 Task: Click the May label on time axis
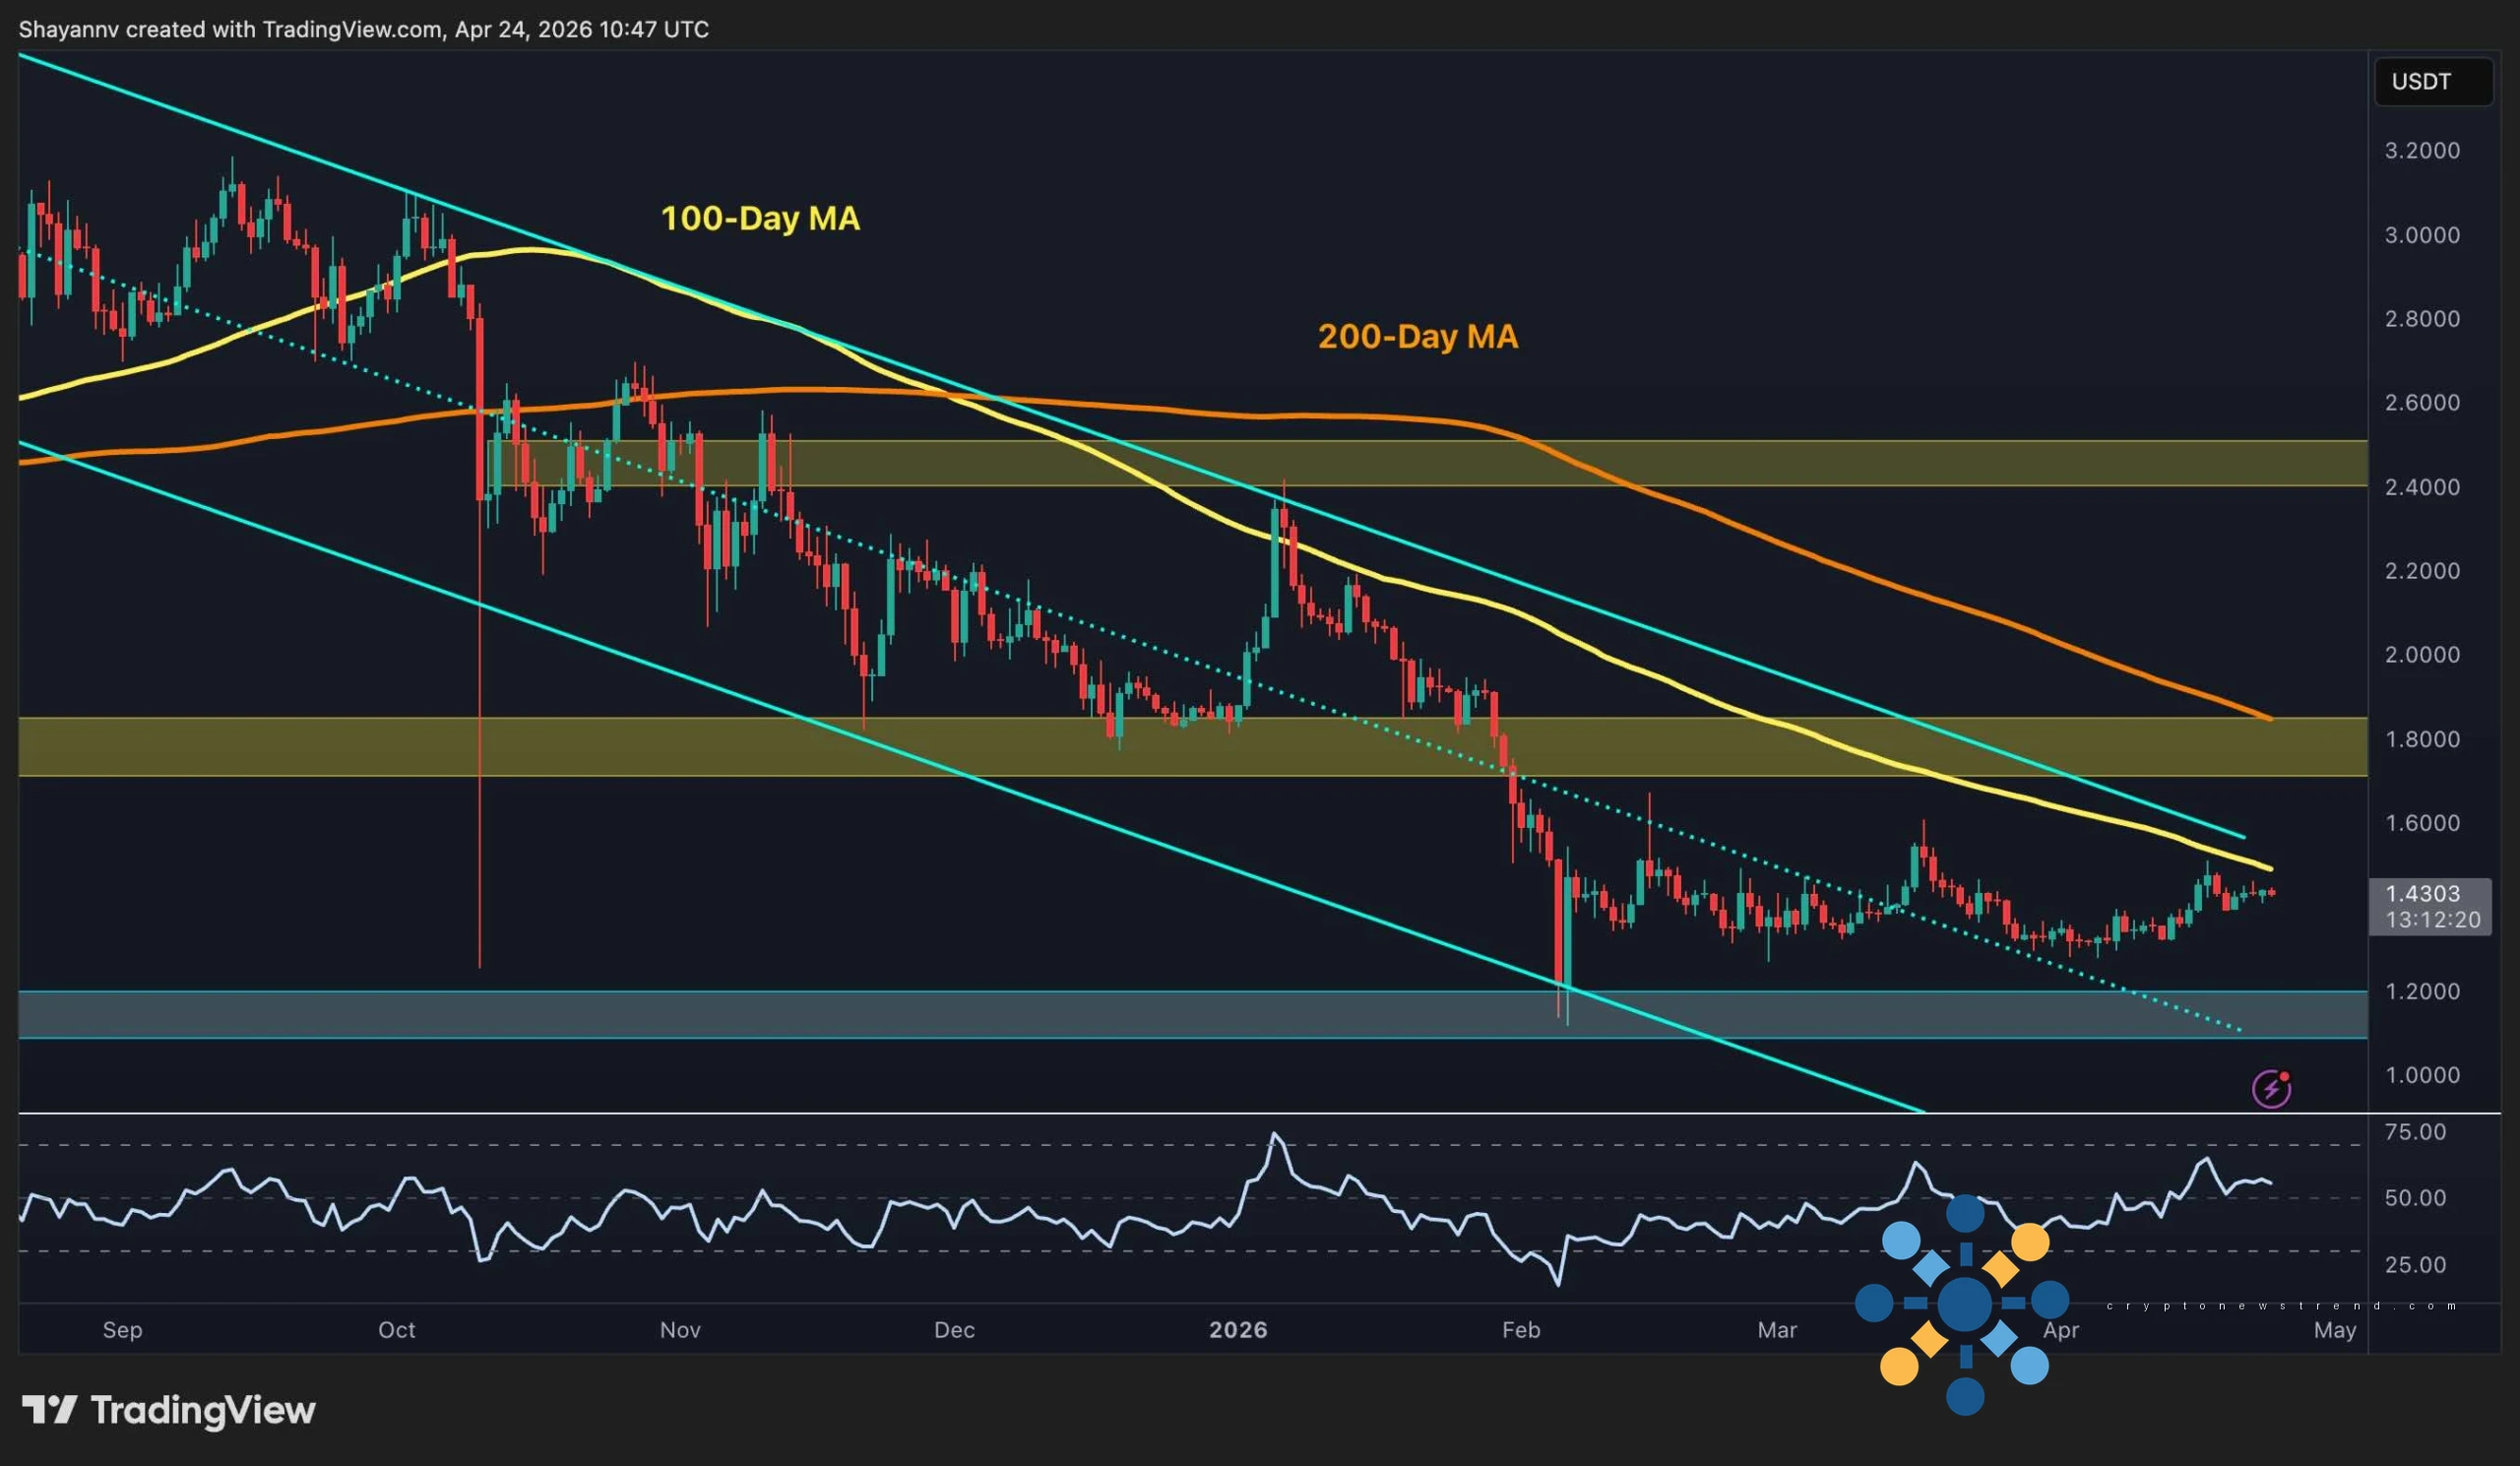2334,1330
